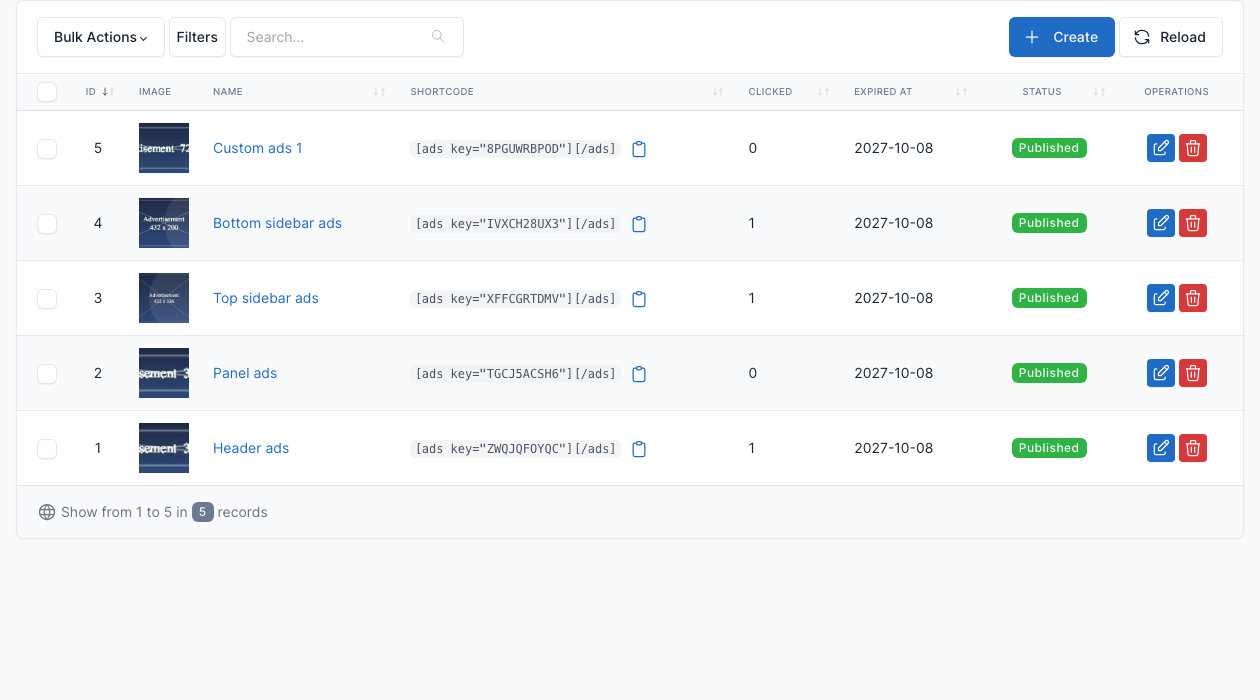Open the Filters panel
Image resolution: width=1260 pixels, height=700 pixels.
[x=197, y=37]
